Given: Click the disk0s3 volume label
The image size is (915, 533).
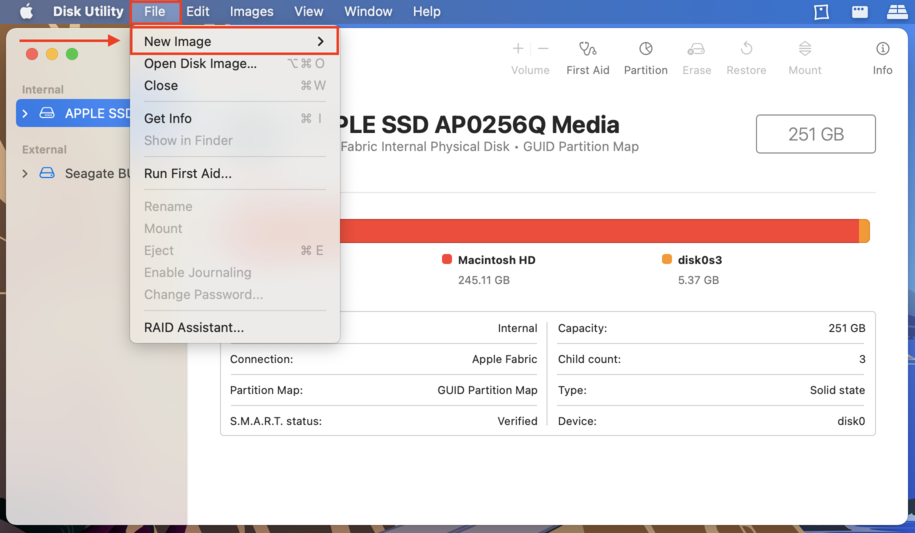Looking at the screenshot, I should [x=700, y=260].
